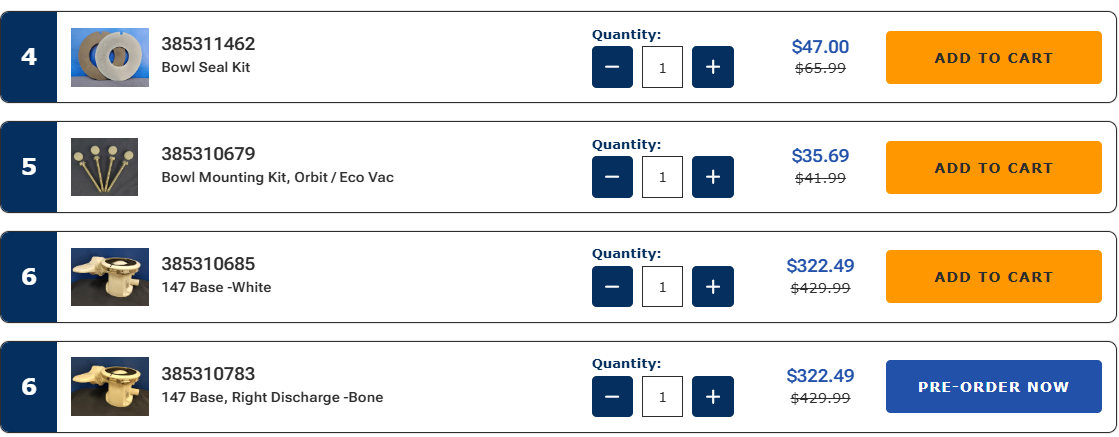Increase quantity for 147 Base White
Image resolution: width=1119 pixels, height=437 pixels.
712,287
